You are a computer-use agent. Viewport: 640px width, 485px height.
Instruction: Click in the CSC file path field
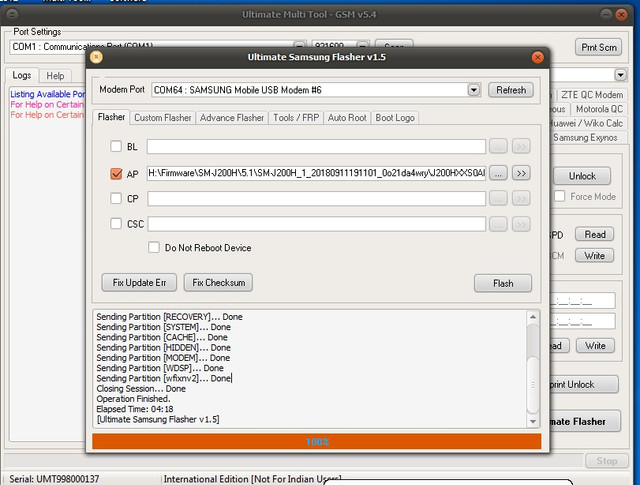pos(316,224)
